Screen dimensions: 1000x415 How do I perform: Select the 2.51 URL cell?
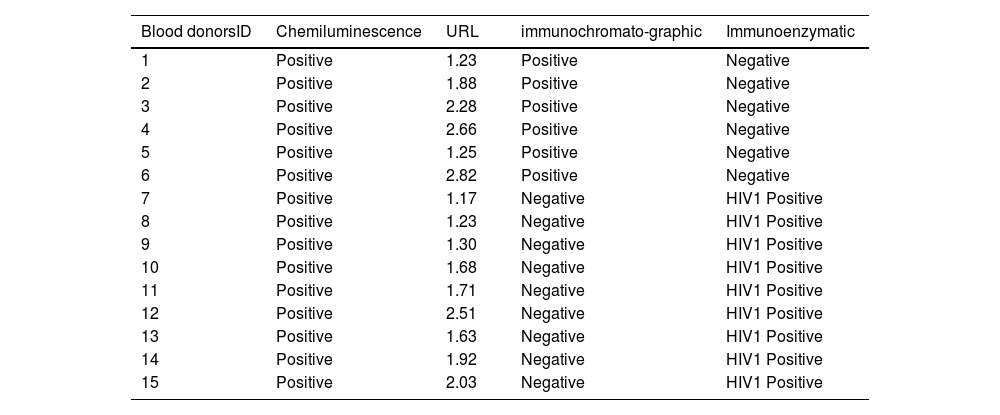tap(461, 313)
